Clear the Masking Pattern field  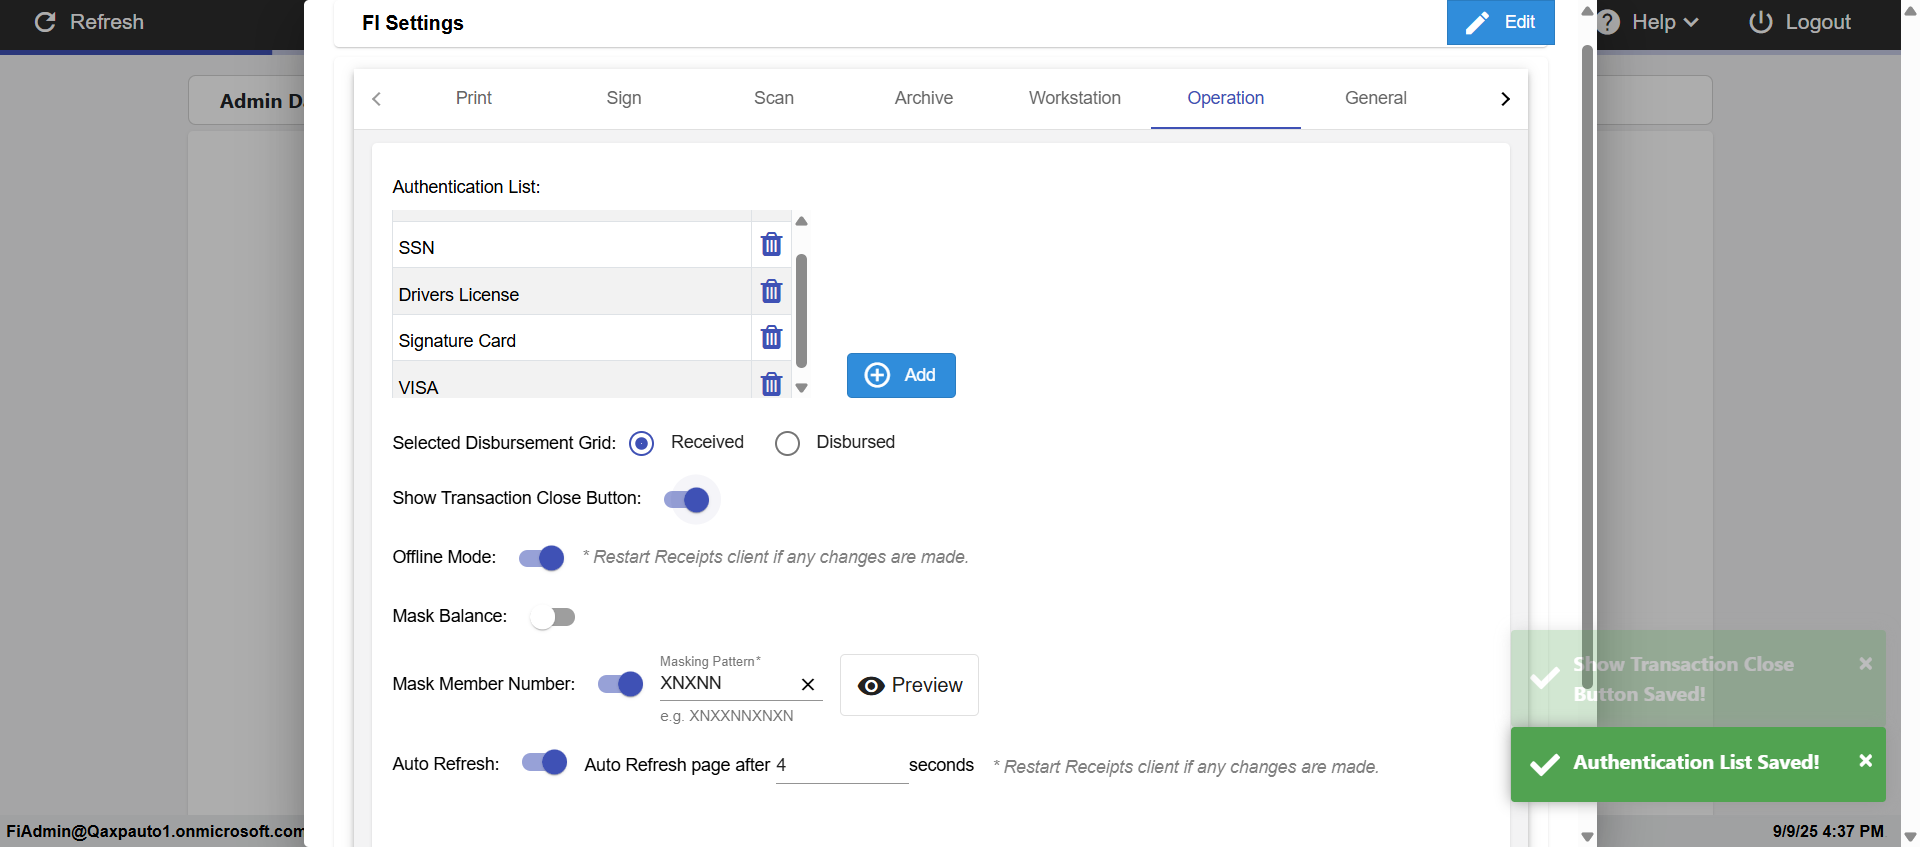tap(808, 684)
